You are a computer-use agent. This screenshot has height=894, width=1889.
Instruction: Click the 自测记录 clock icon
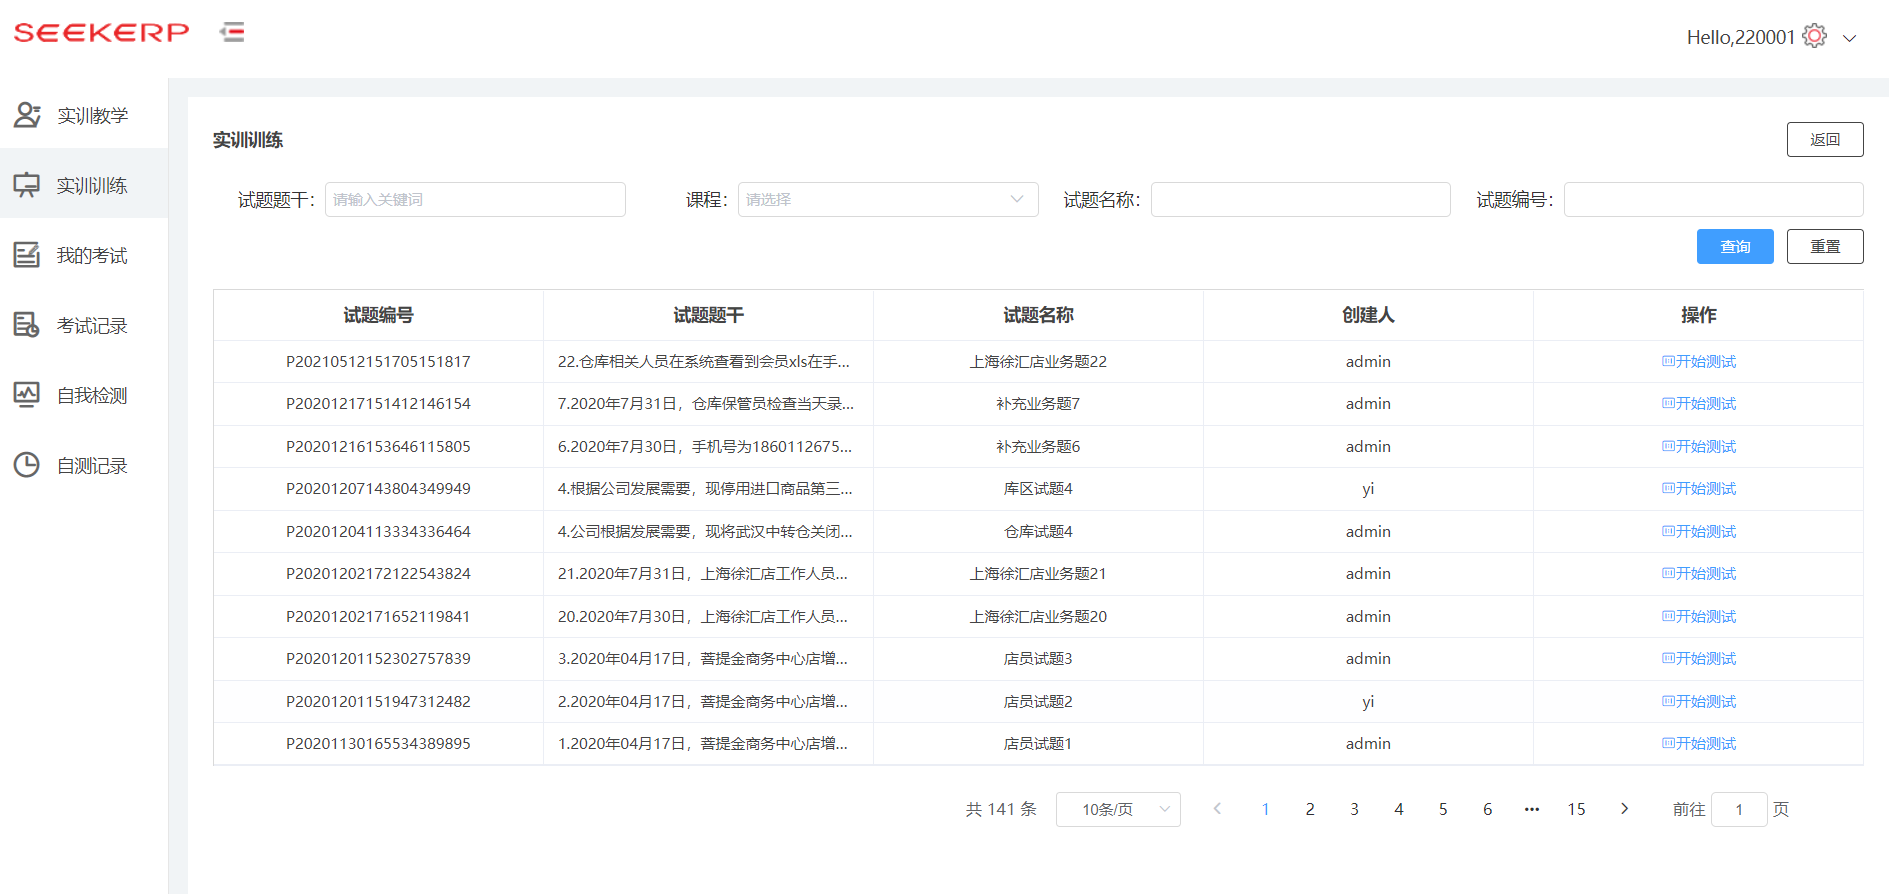pos(27,465)
